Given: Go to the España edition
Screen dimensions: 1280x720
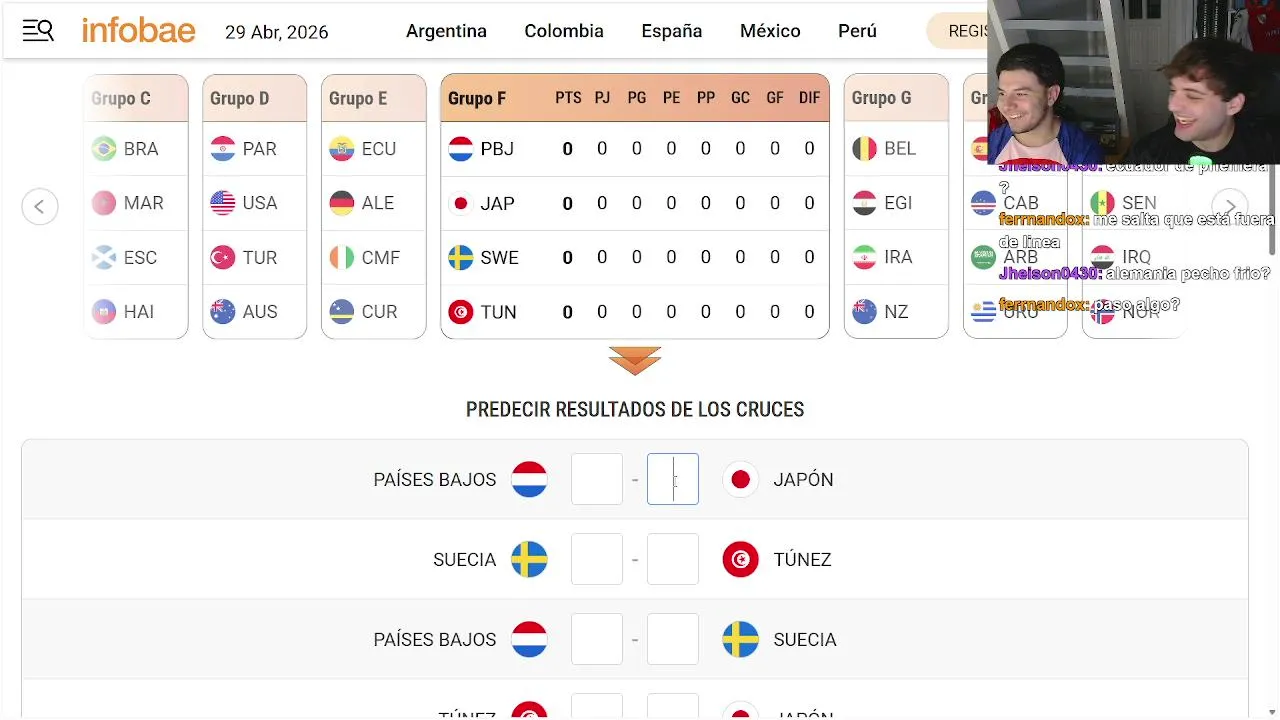Looking at the screenshot, I should [x=672, y=31].
